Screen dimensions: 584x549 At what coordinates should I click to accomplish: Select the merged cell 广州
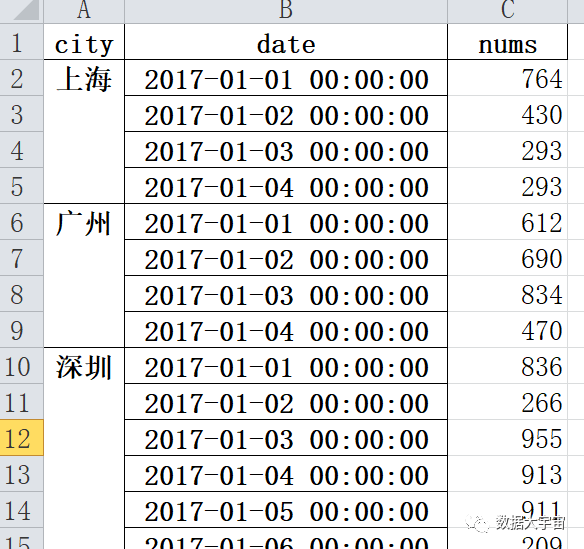84,276
